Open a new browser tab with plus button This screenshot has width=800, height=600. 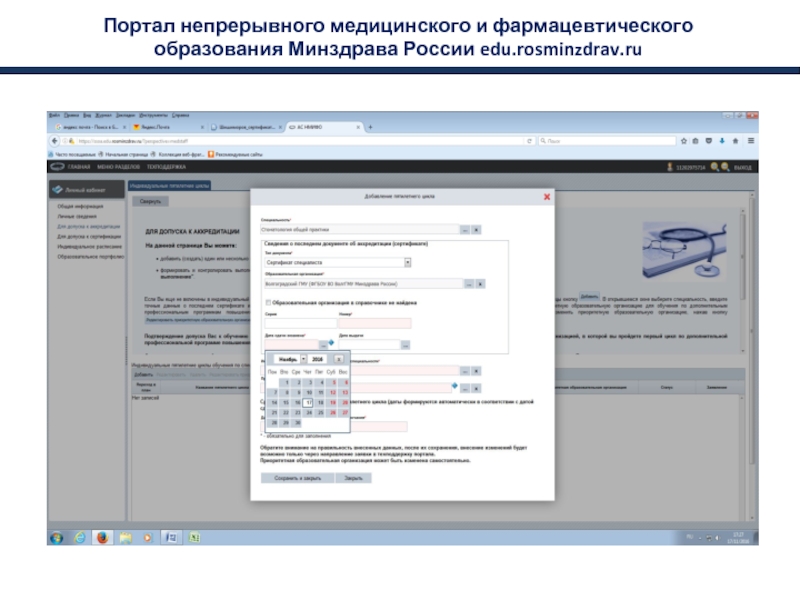click(370, 128)
